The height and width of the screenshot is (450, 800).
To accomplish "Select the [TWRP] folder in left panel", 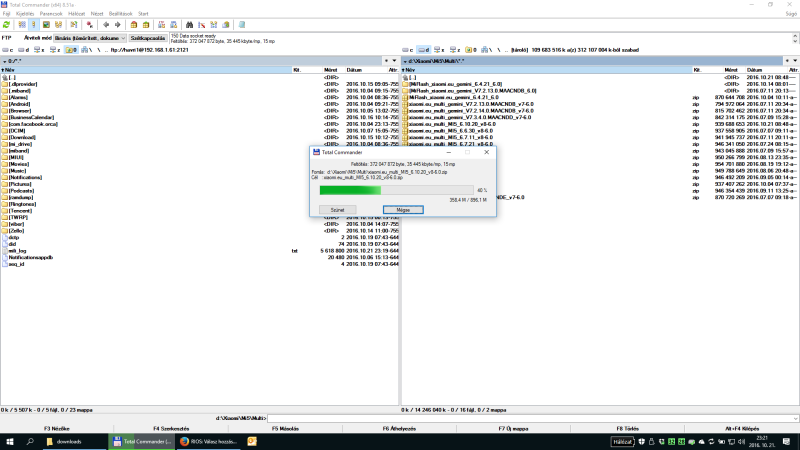I will point(18,217).
